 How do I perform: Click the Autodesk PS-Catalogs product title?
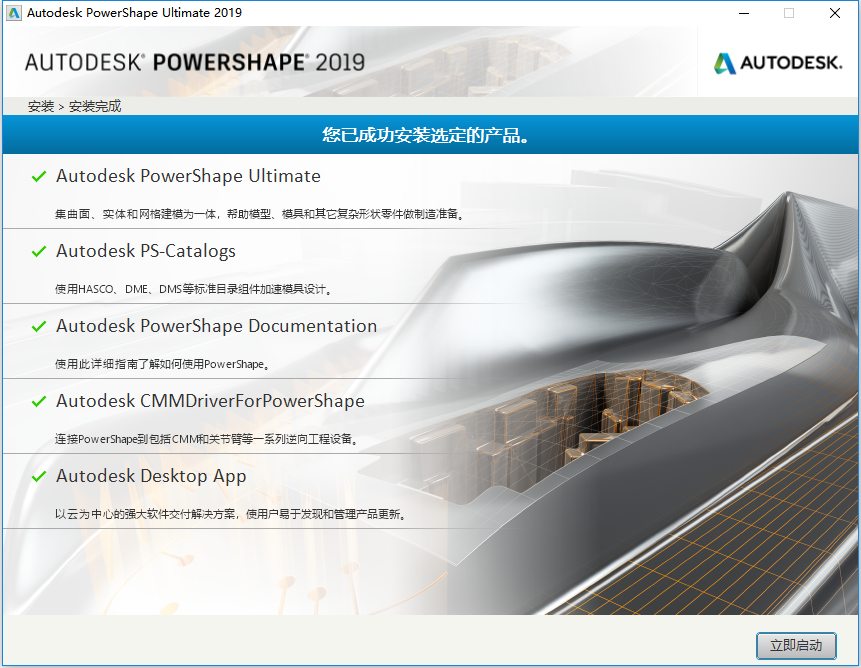point(146,251)
